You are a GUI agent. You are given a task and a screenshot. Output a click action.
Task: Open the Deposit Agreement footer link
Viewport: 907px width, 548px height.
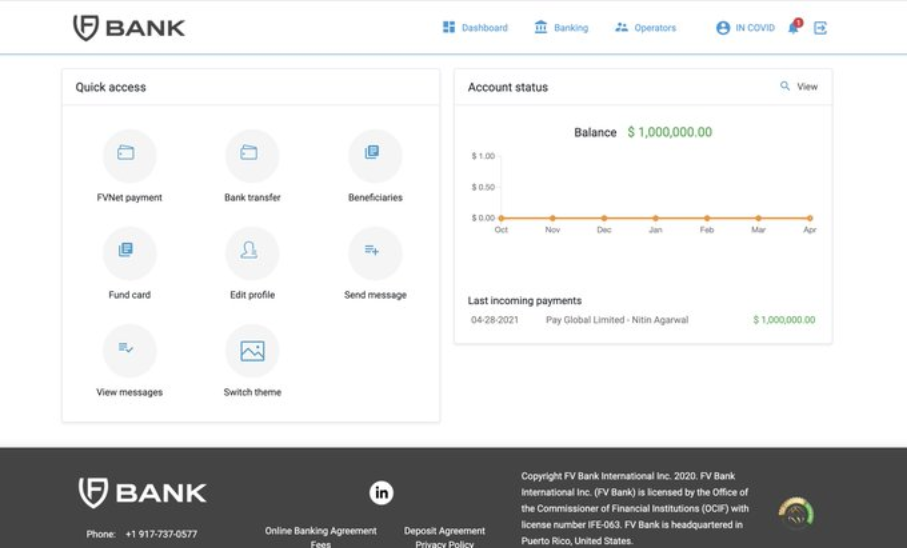(x=444, y=531)
